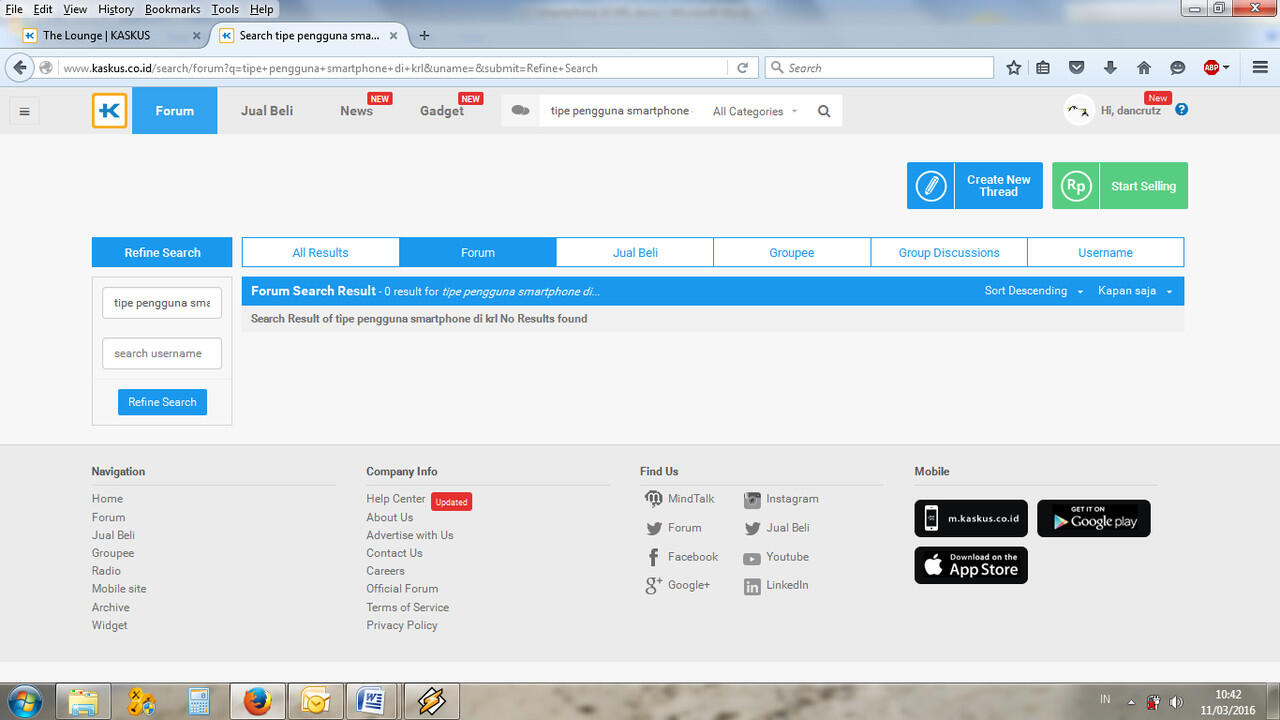Reload the page with refresh icon

(x=742, y=68)
